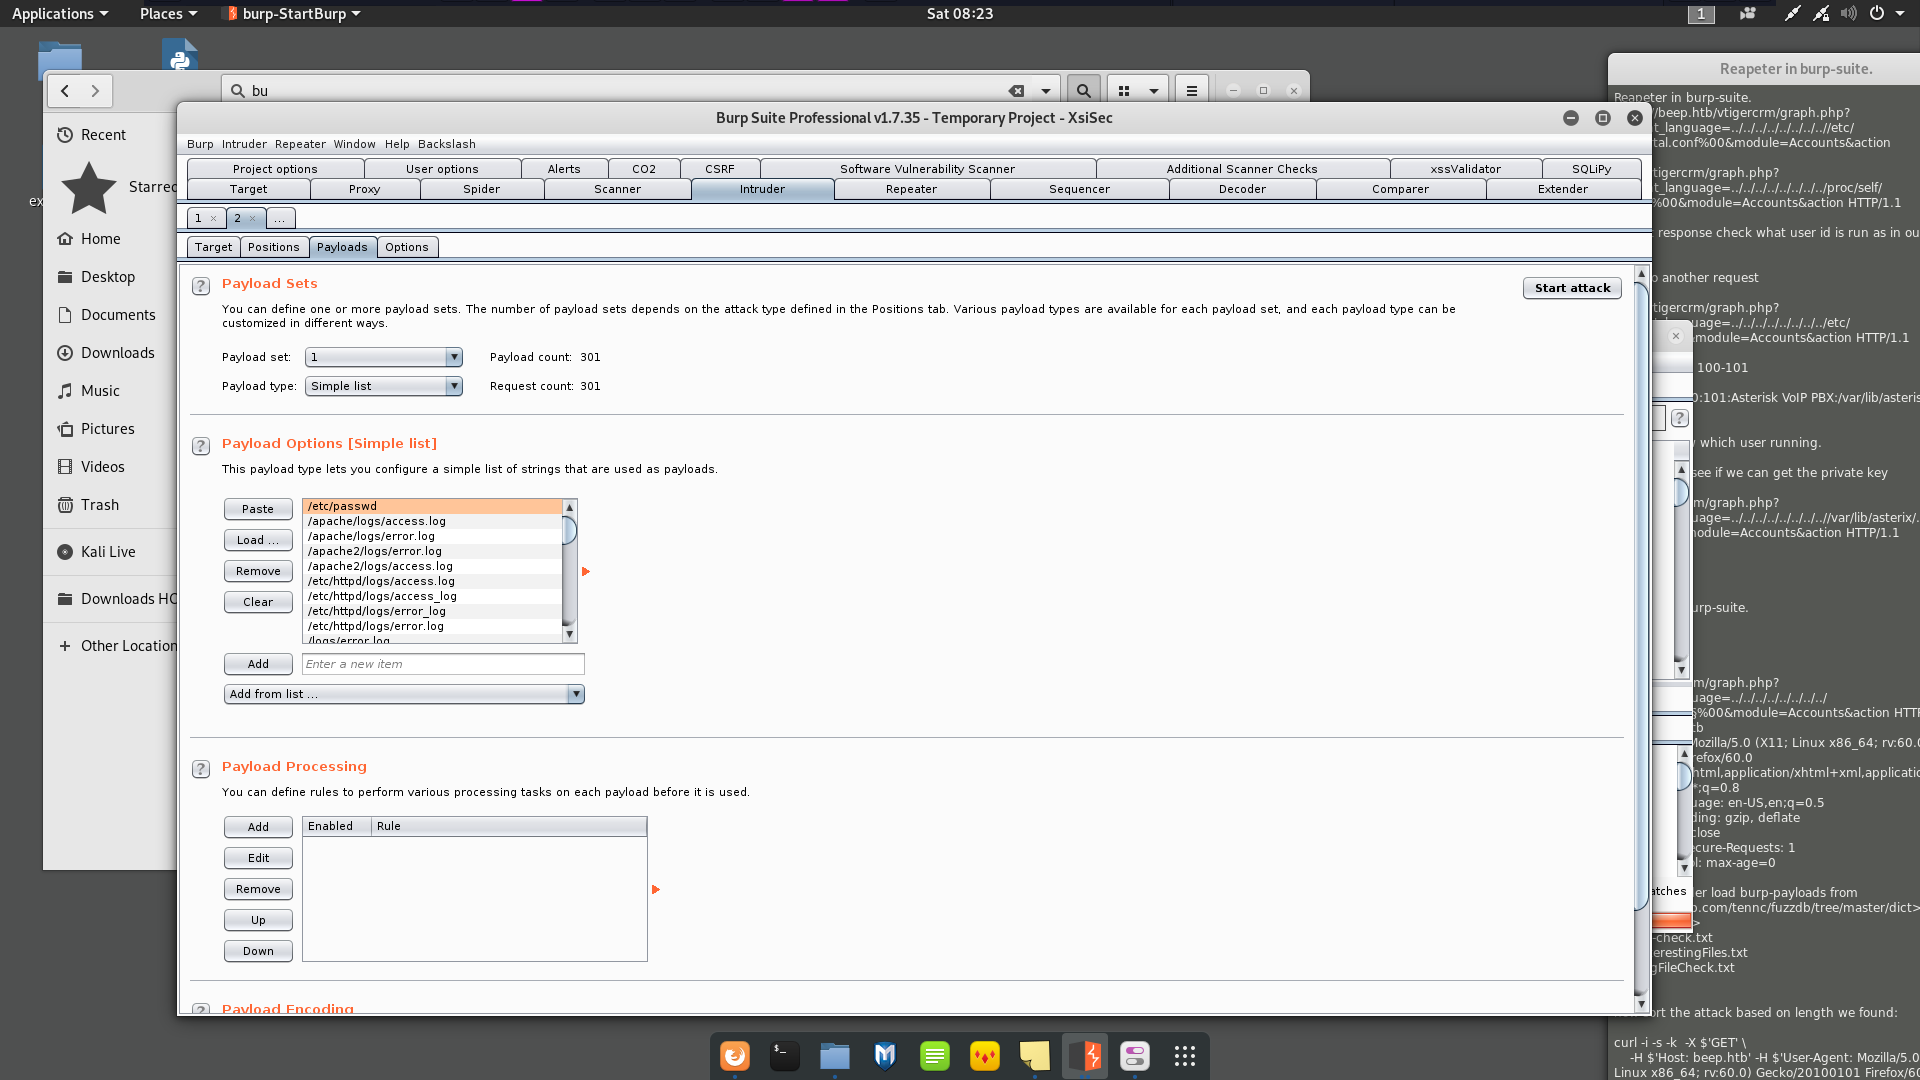The width and height of the screenshot is (1920, 1080).
Task: Close Intruder attack tab 1
Action: (x=213, y=218)
